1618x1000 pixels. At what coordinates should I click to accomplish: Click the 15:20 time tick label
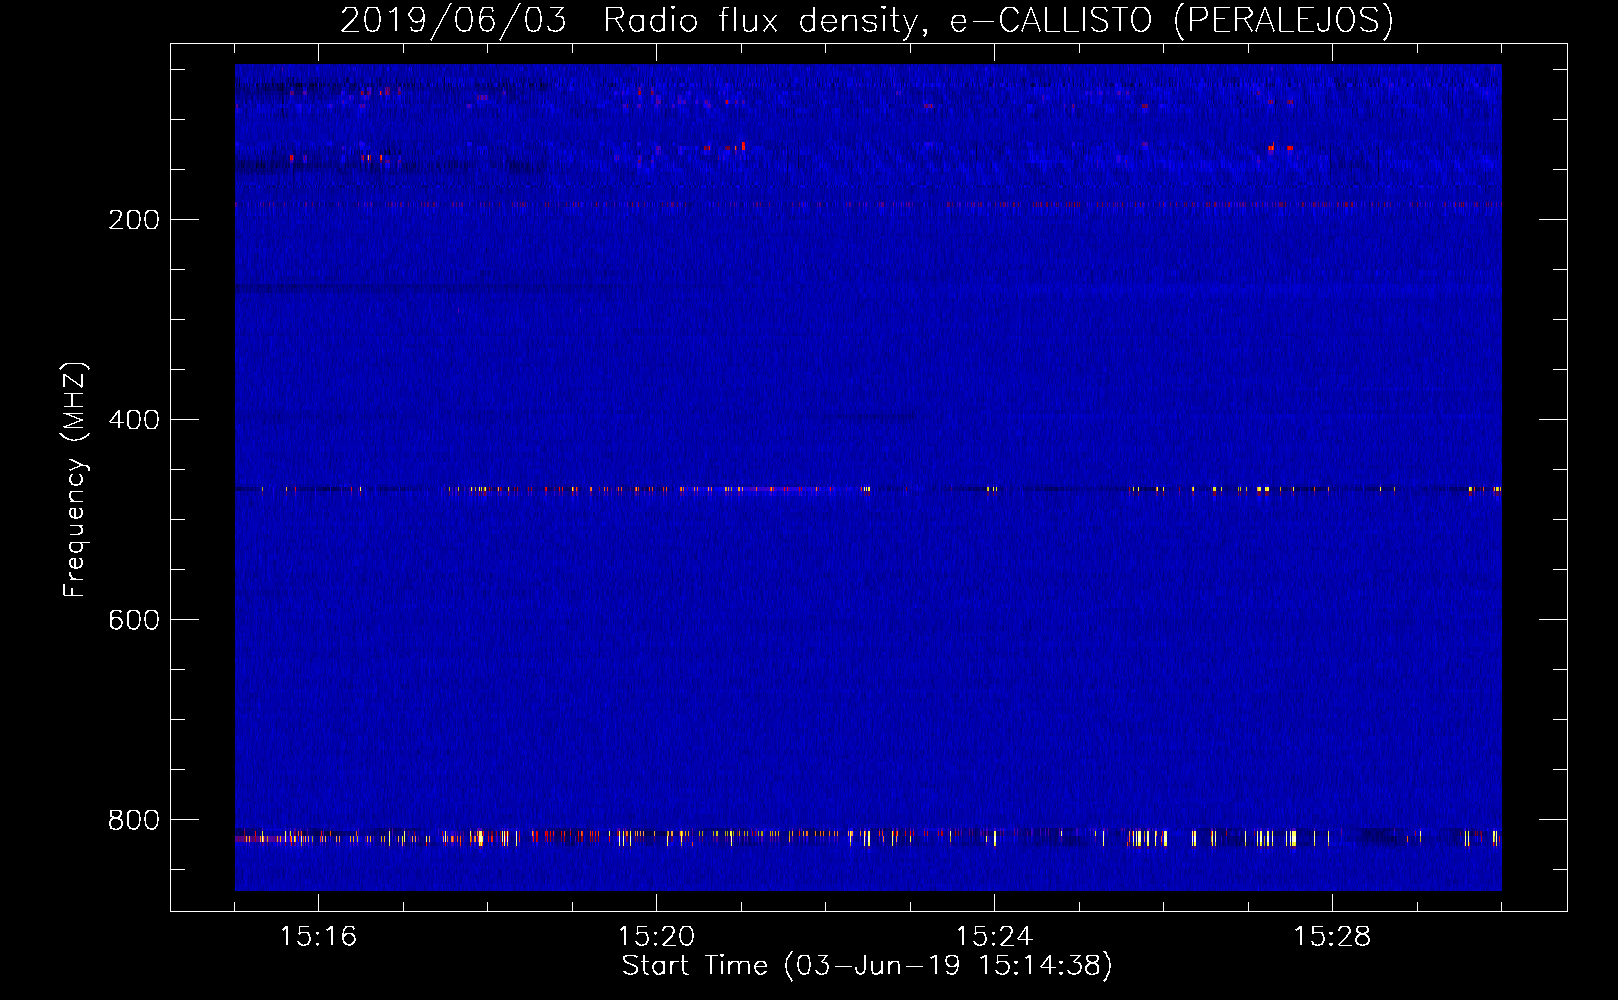click(656, 937)
